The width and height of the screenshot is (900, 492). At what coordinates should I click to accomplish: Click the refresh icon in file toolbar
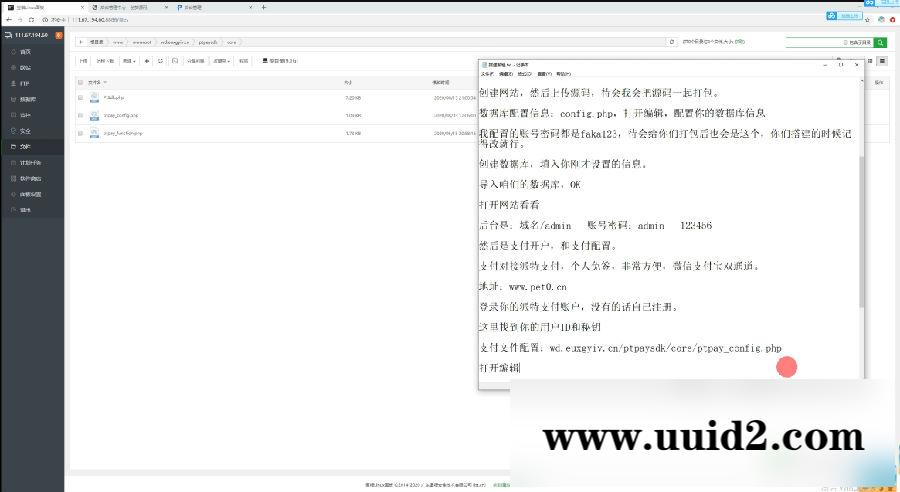[x=161, y=61]
